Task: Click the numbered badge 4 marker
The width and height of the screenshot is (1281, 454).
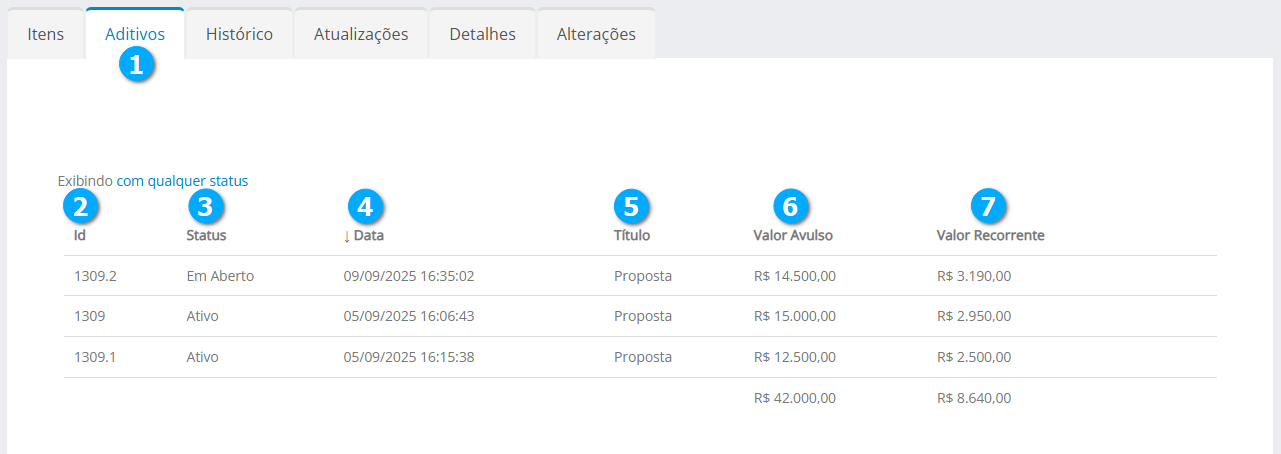Action: pyautogui.click(x=365, y=206)
